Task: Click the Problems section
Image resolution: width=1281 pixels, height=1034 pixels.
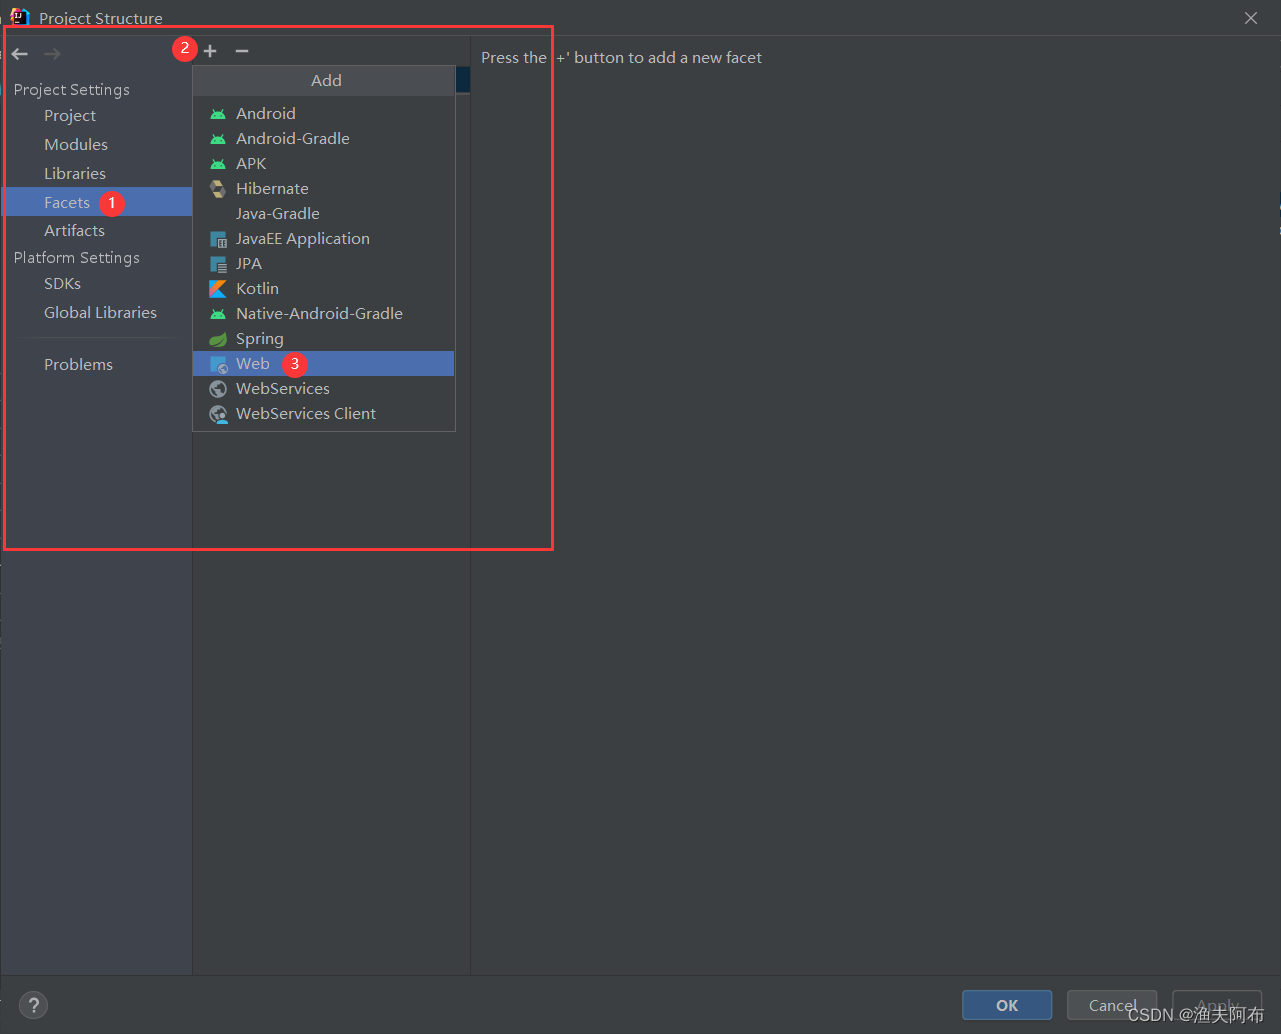Action: coord(78,364)
